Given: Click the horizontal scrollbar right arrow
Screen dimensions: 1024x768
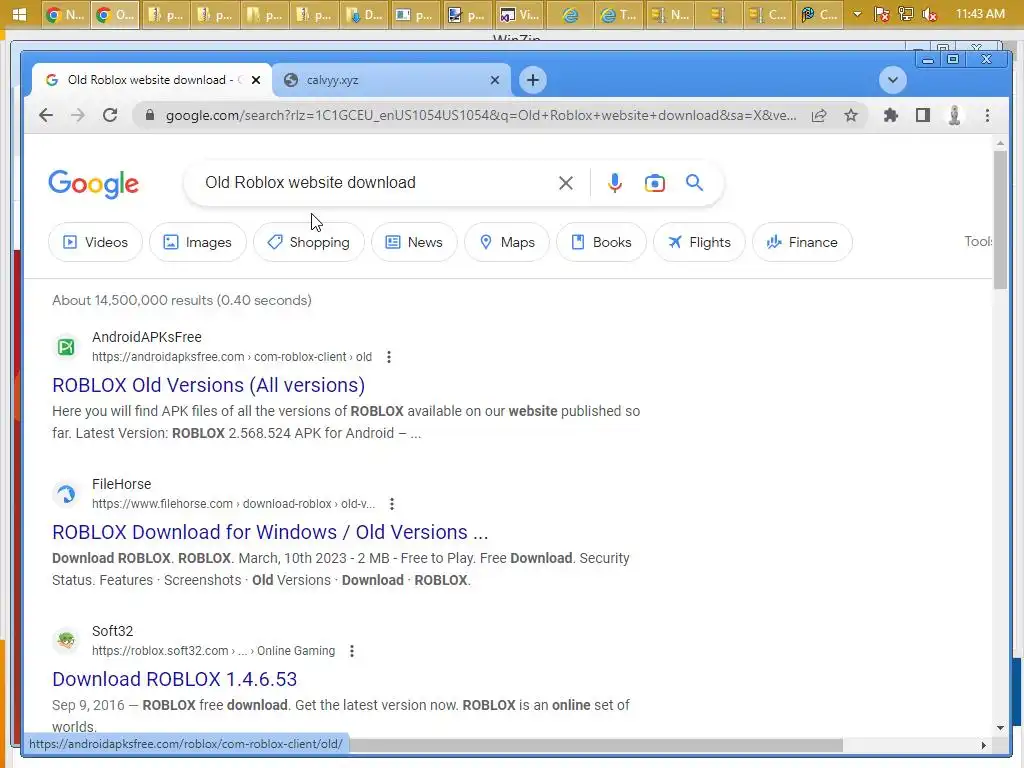Looking at the screenshot, I should (984, 745).
